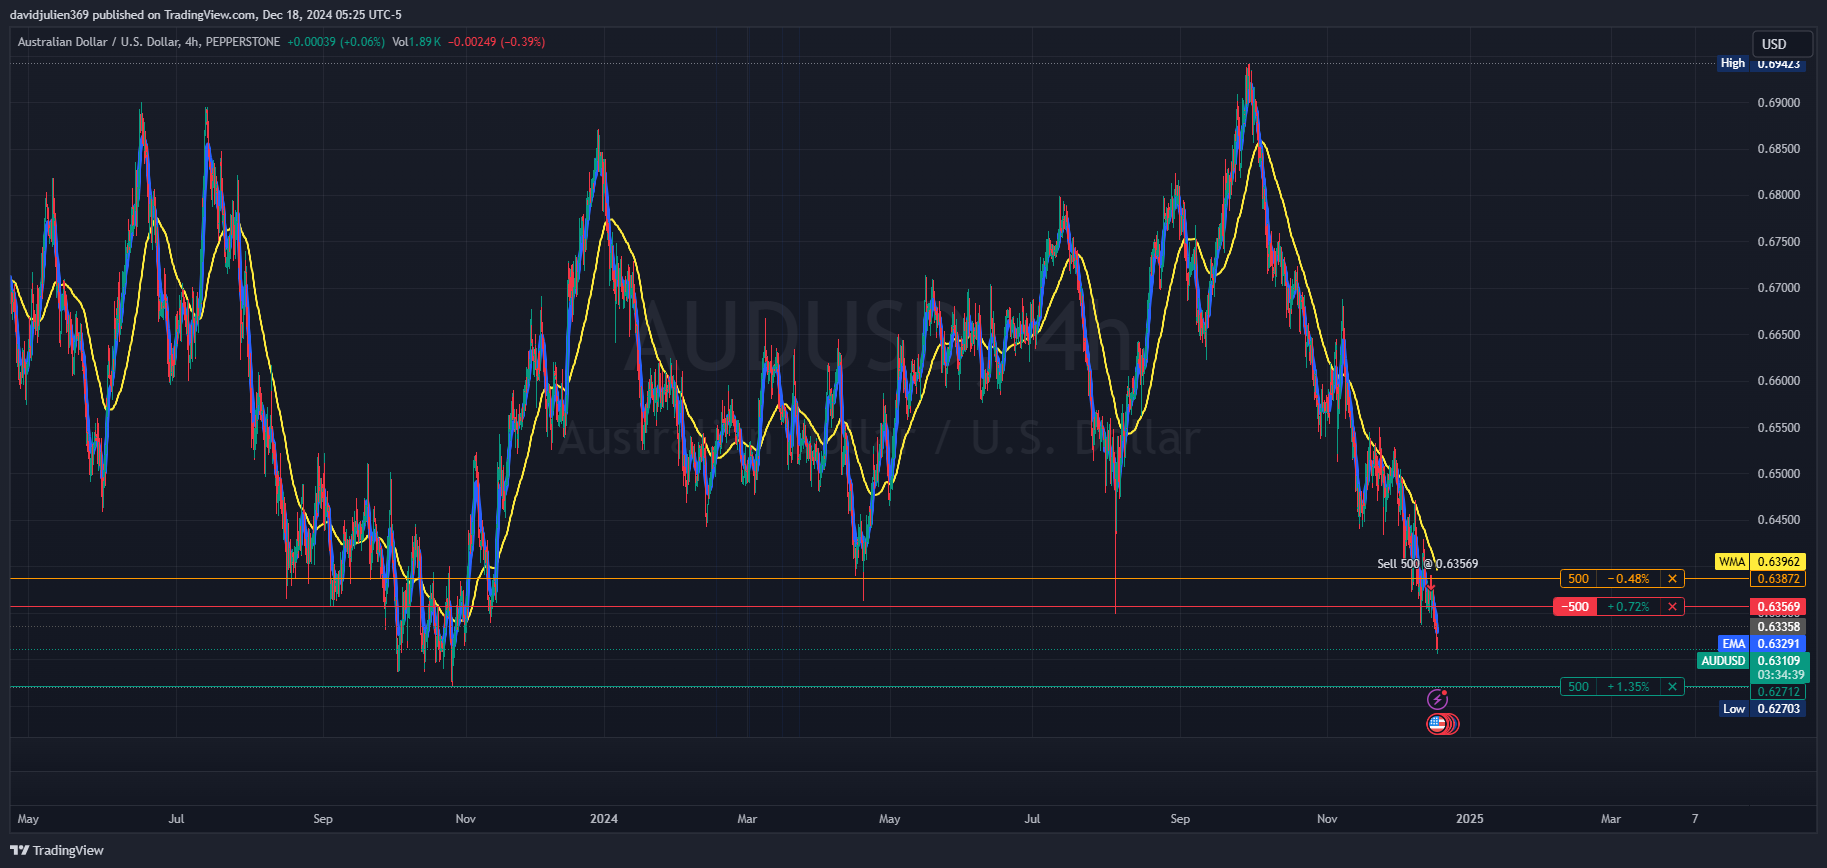
Task: Click the Sell 500 @ 0.63569 annotation
Action: (x=1427, y=564)
